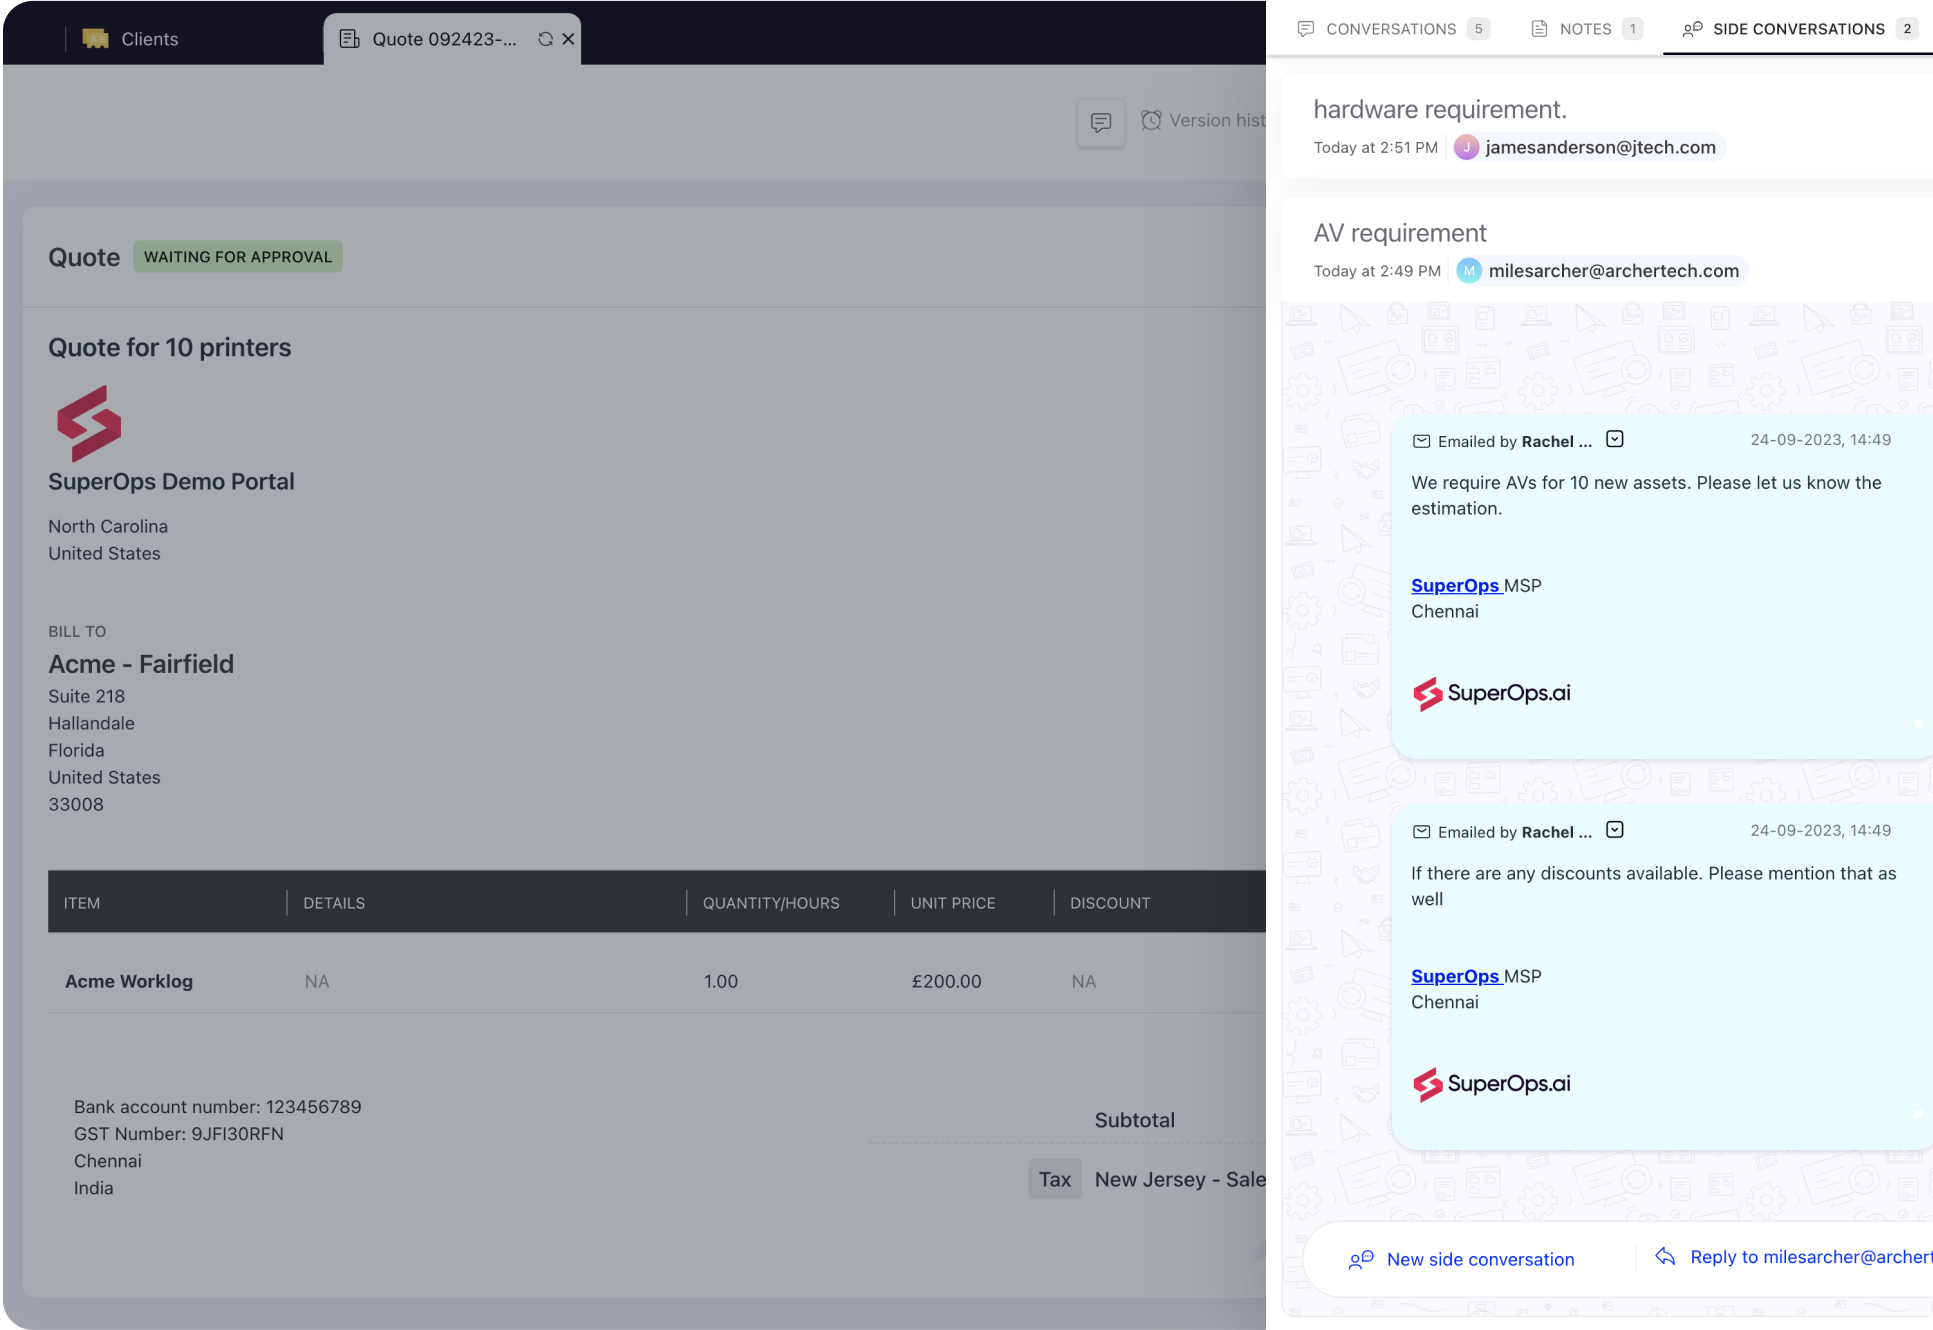Screen dimensions: 1933x1330
Task: Refresh the Quote 092423 tab
Action: [544, 38]
